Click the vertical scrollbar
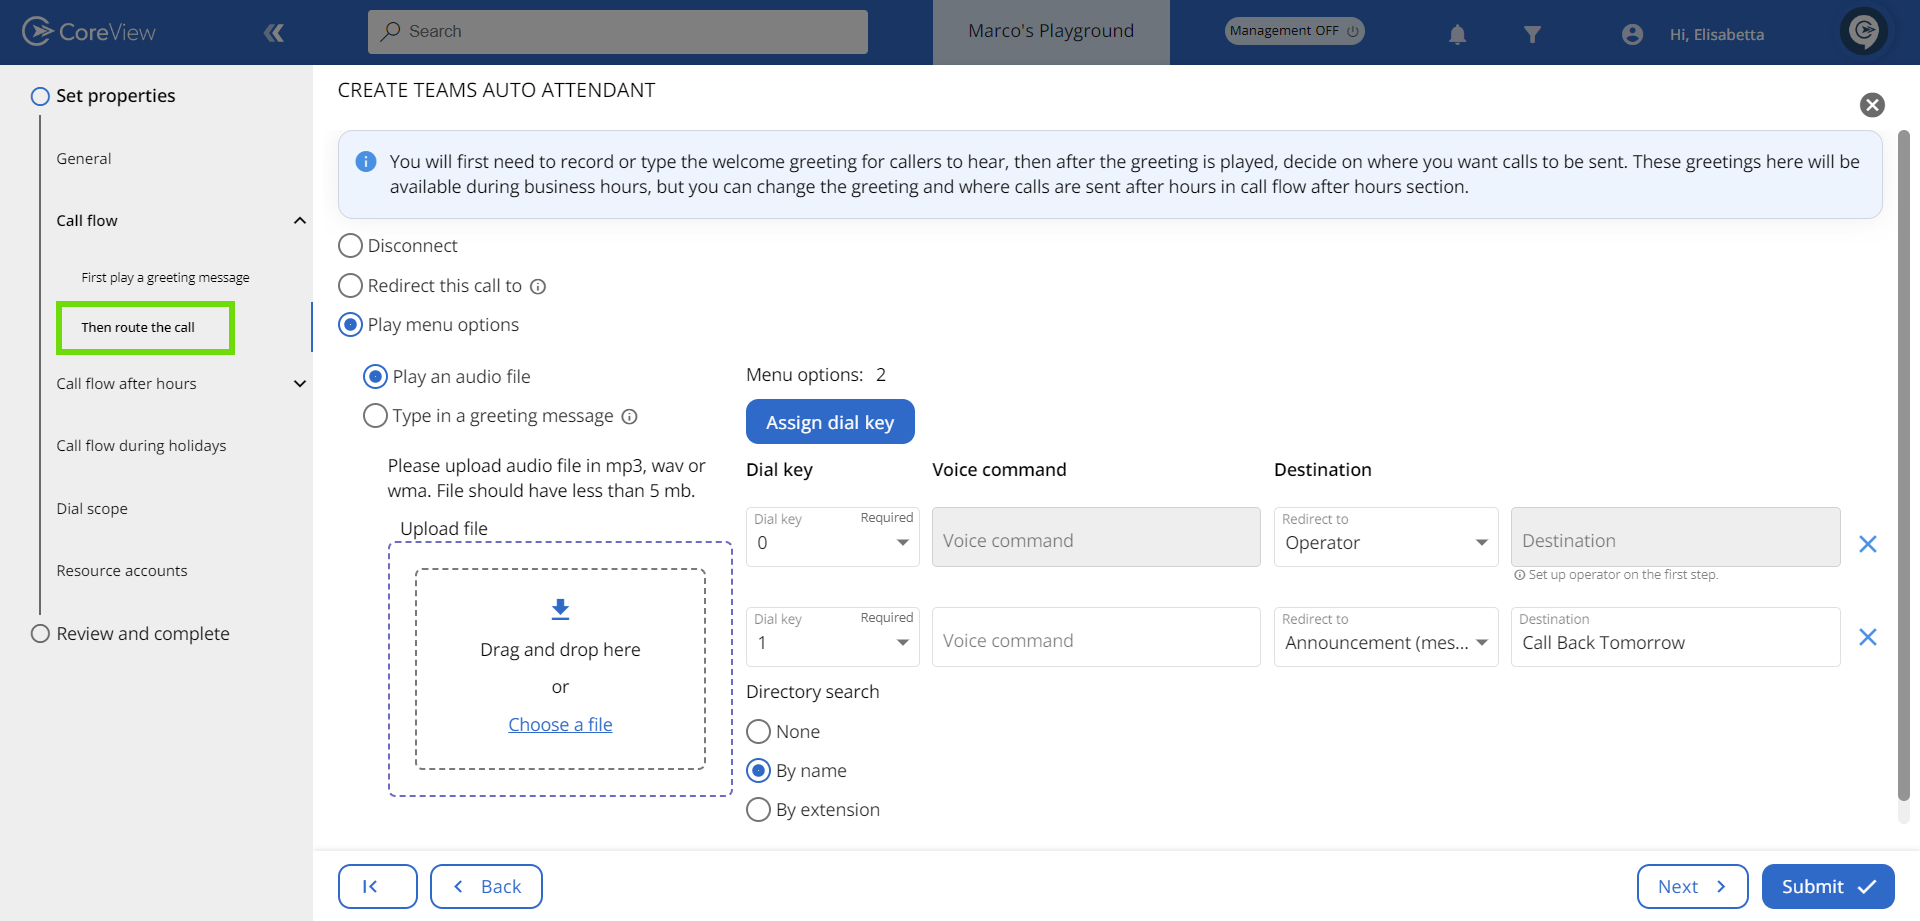Viewport: 1920px width, 921px height. [1903, 465]
